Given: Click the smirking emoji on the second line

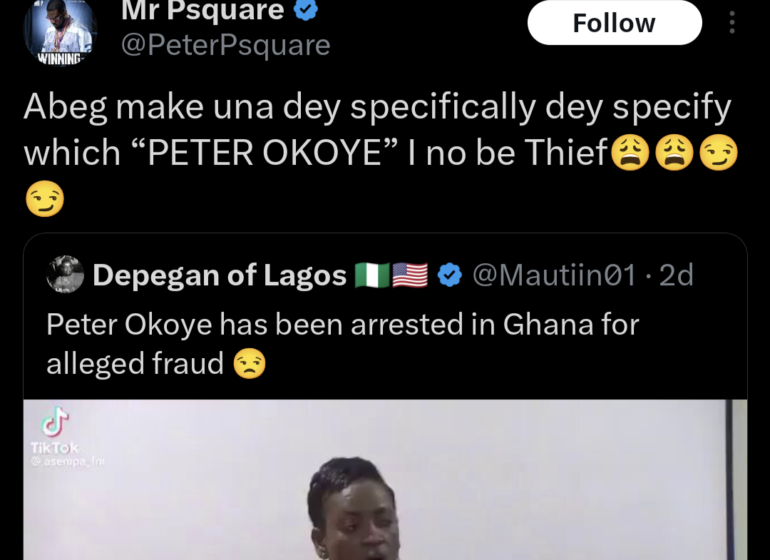Looking at the screenshot, I should tap(43, 200).
